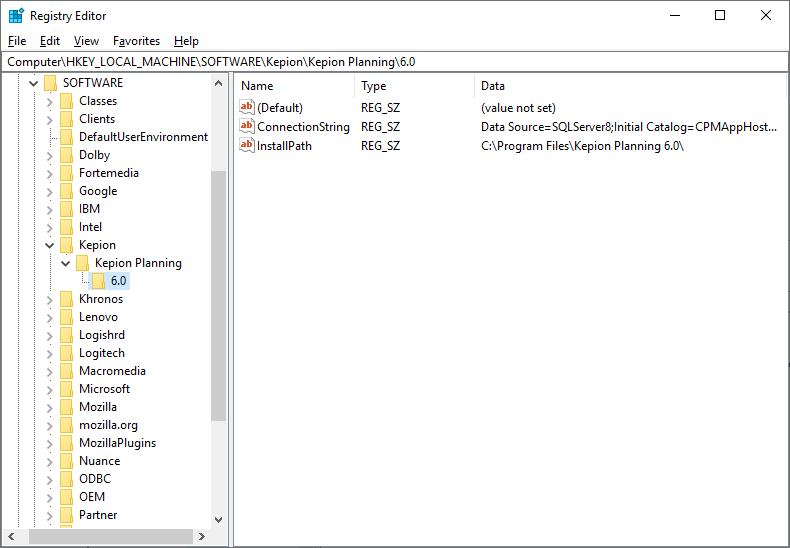Click the 6.0 key folder icon
This screenshot has width=790, height=548.
99,281
